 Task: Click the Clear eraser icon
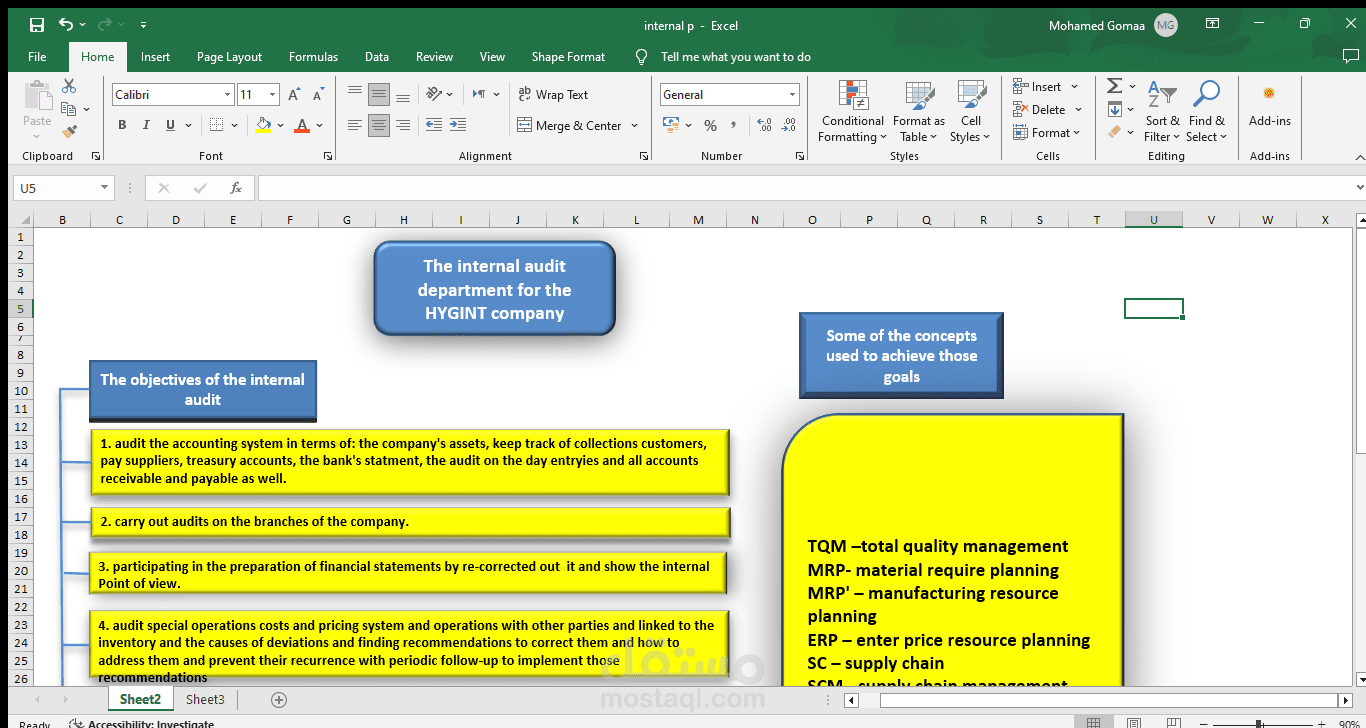tap(1114, 131)
